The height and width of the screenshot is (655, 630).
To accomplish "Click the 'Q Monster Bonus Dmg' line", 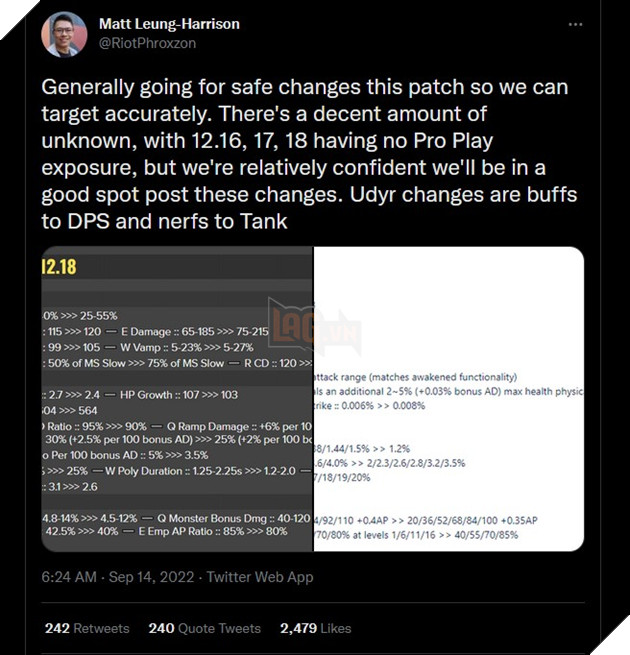I will click(234, 518).
